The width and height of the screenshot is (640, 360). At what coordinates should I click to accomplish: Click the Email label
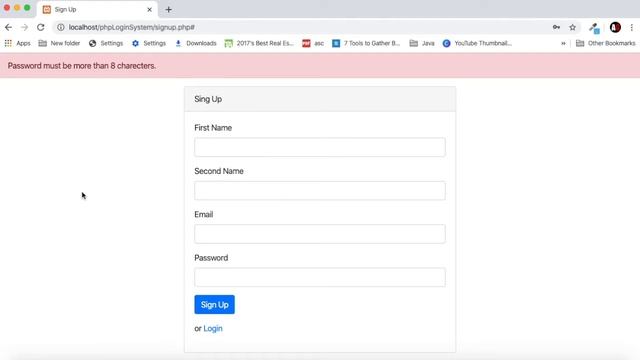[x=204, y=214]
